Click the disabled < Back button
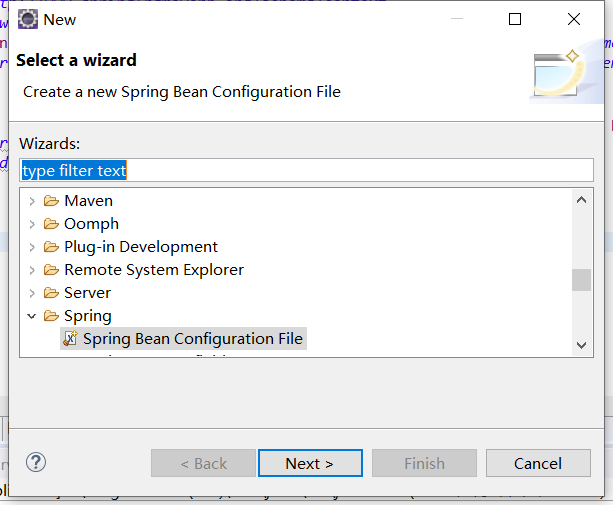Image resolution: width=613 pixels, height=505 pixels. tap(203, 463)
